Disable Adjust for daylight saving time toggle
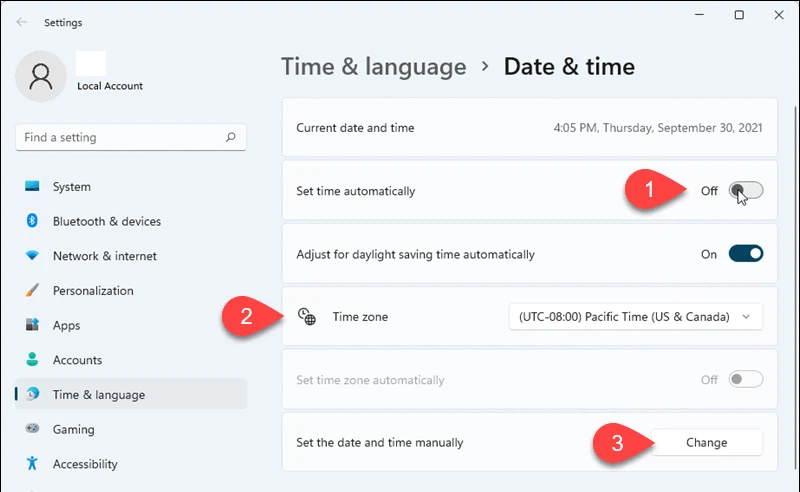Image resolution: width=800 pixels, height=492 pixels. [x=746, y=254]
